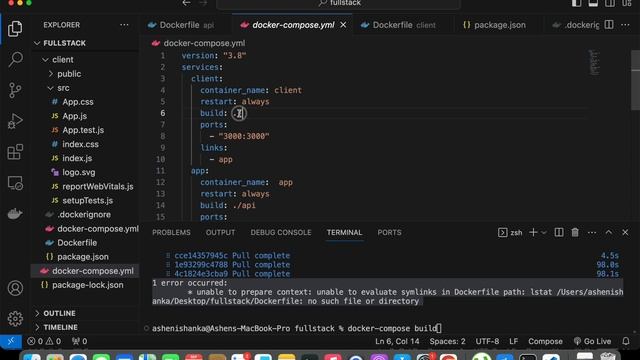The height and width of the screenshot is (360, 640).
Task: Change indentation via Spaces: 2
Action: click(447, 341)
